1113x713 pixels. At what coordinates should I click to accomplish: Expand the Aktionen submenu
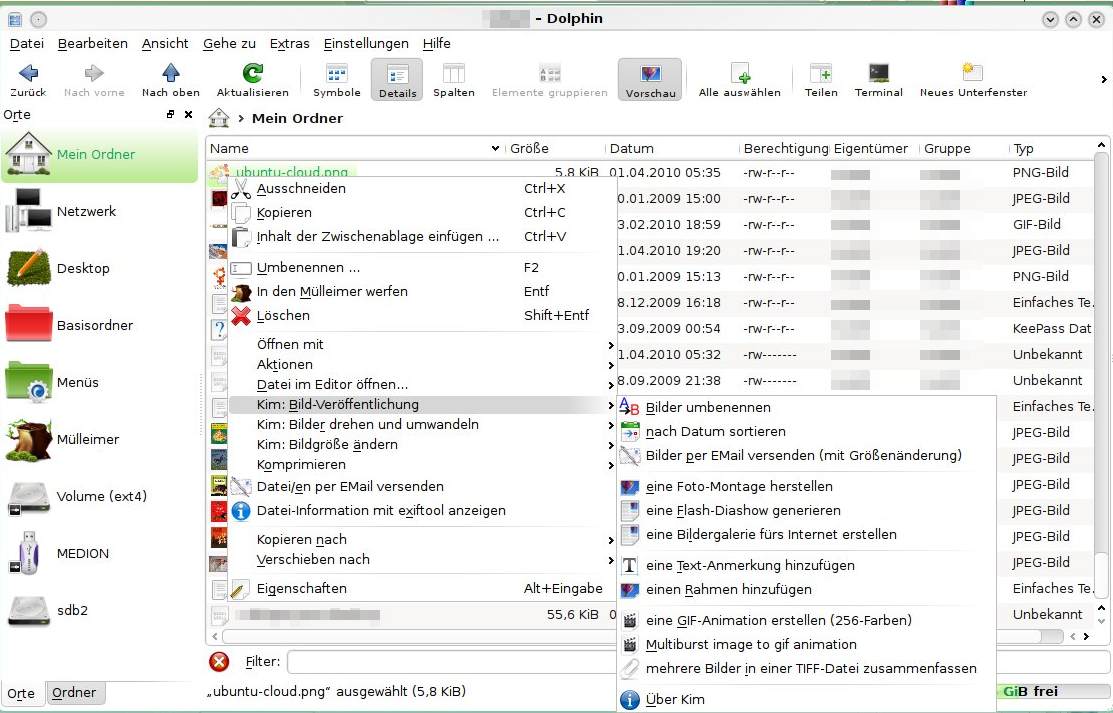[x=422, y=364]
